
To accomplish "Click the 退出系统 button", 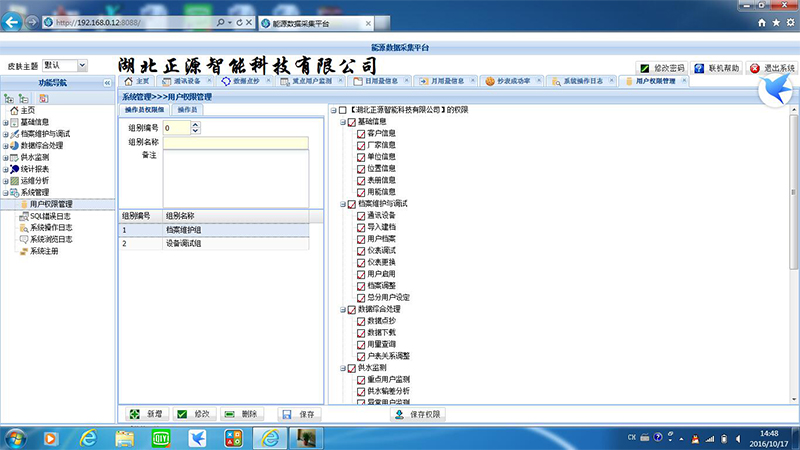I will (772, 68).
